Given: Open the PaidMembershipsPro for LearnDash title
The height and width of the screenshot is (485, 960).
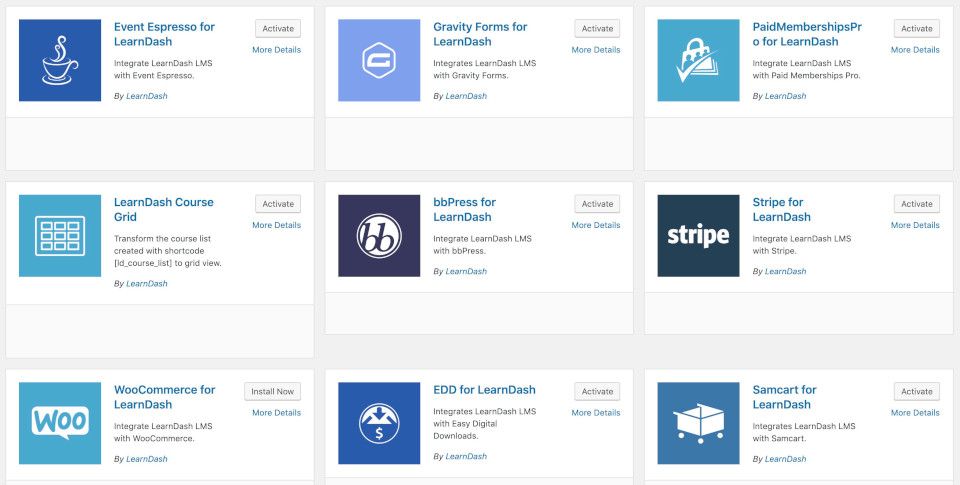Looking at the screenshot, I should click(807, 34).
